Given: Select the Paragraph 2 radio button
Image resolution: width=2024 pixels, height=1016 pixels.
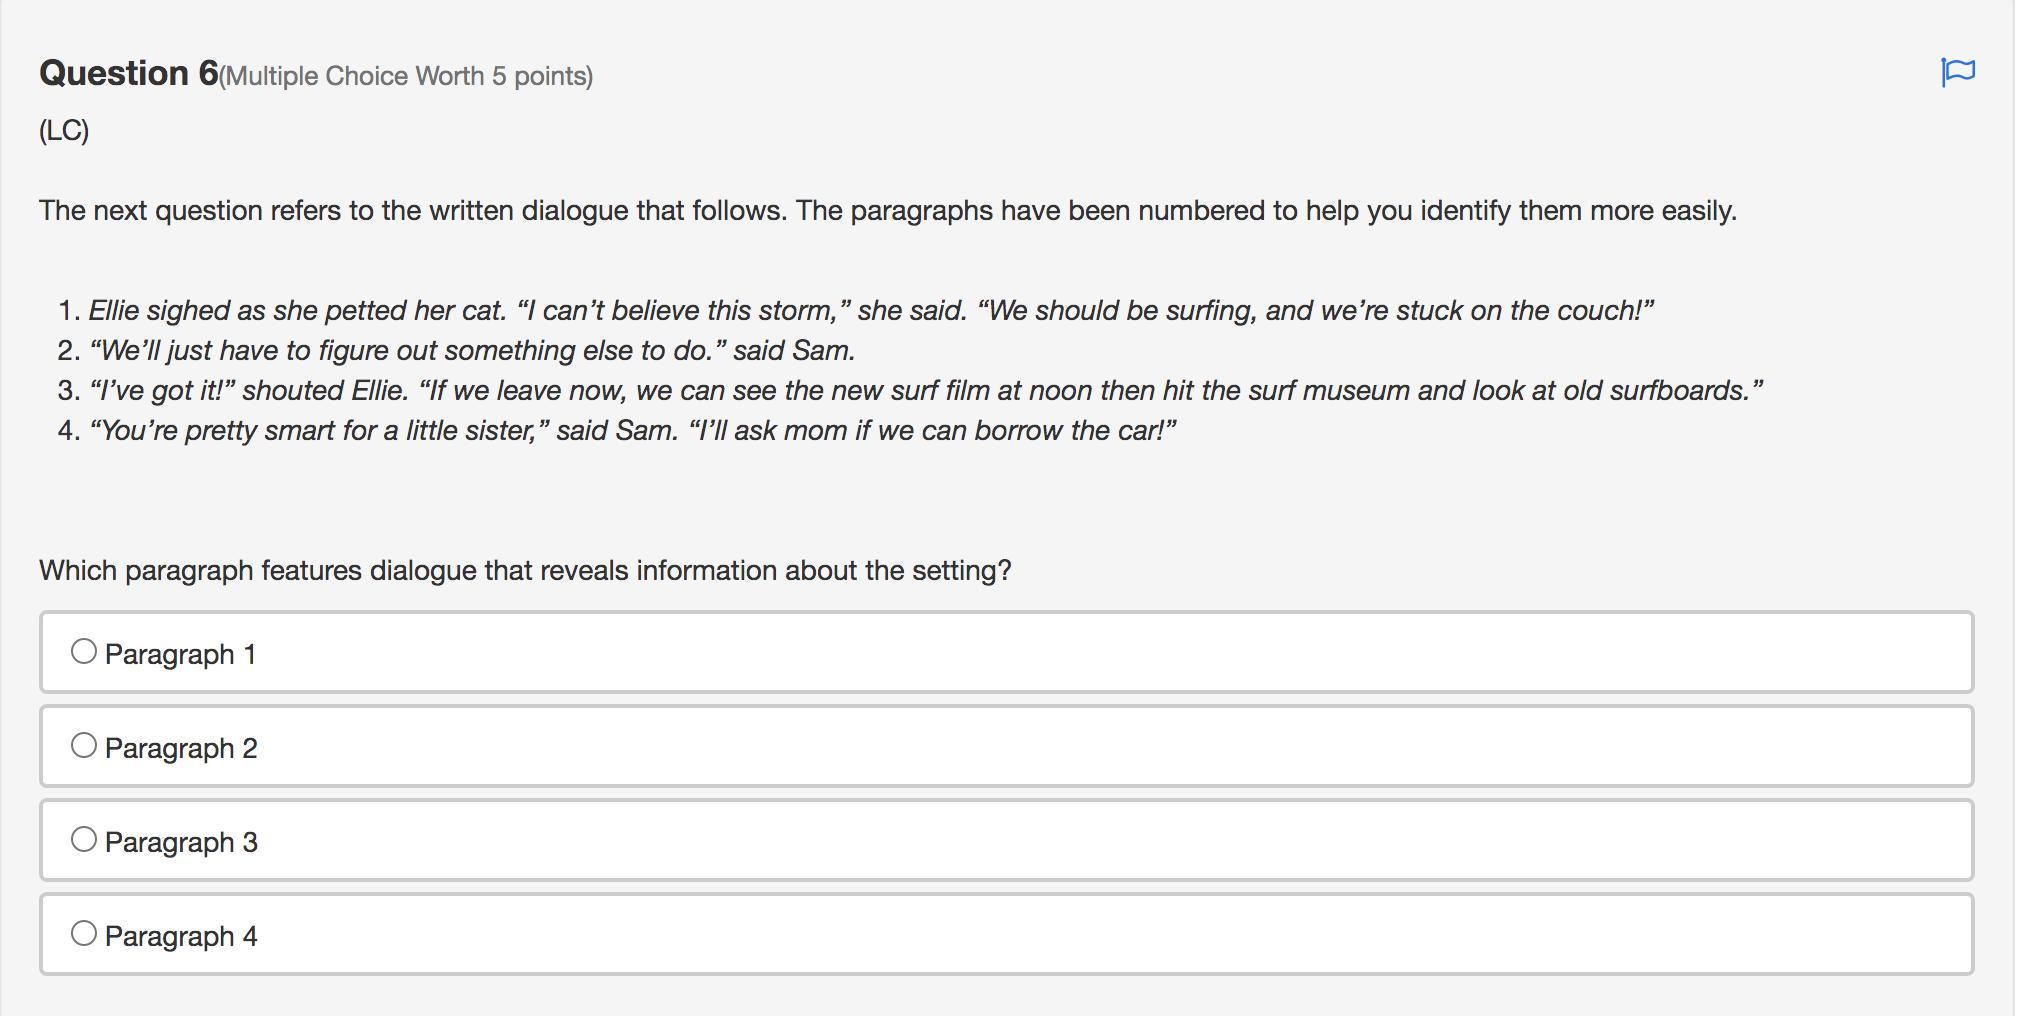Looking at the screenshot, I should point(84,746).
